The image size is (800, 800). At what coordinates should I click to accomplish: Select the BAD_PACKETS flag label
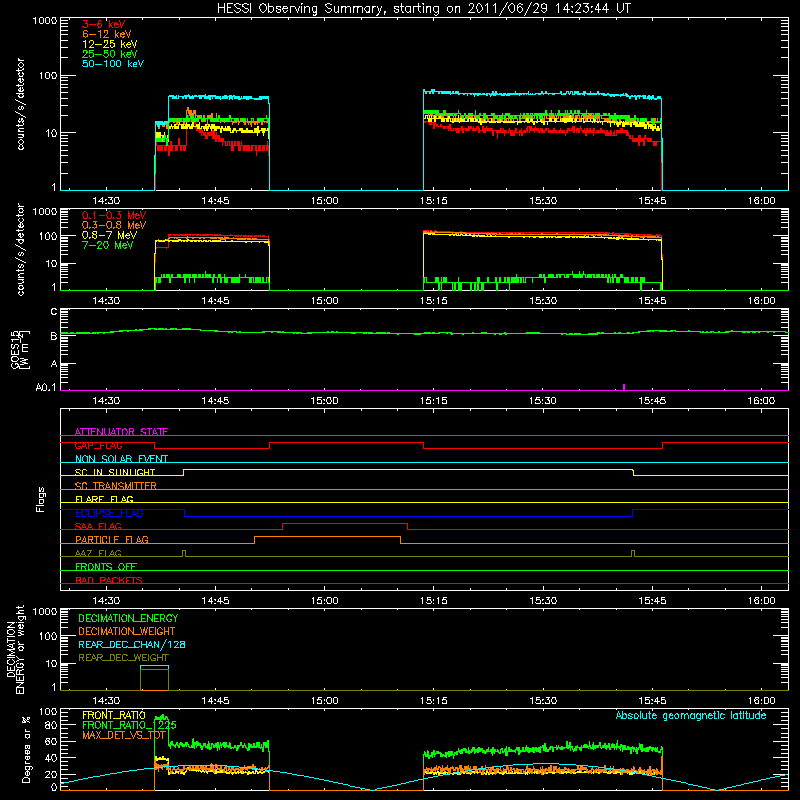point(109,580)
